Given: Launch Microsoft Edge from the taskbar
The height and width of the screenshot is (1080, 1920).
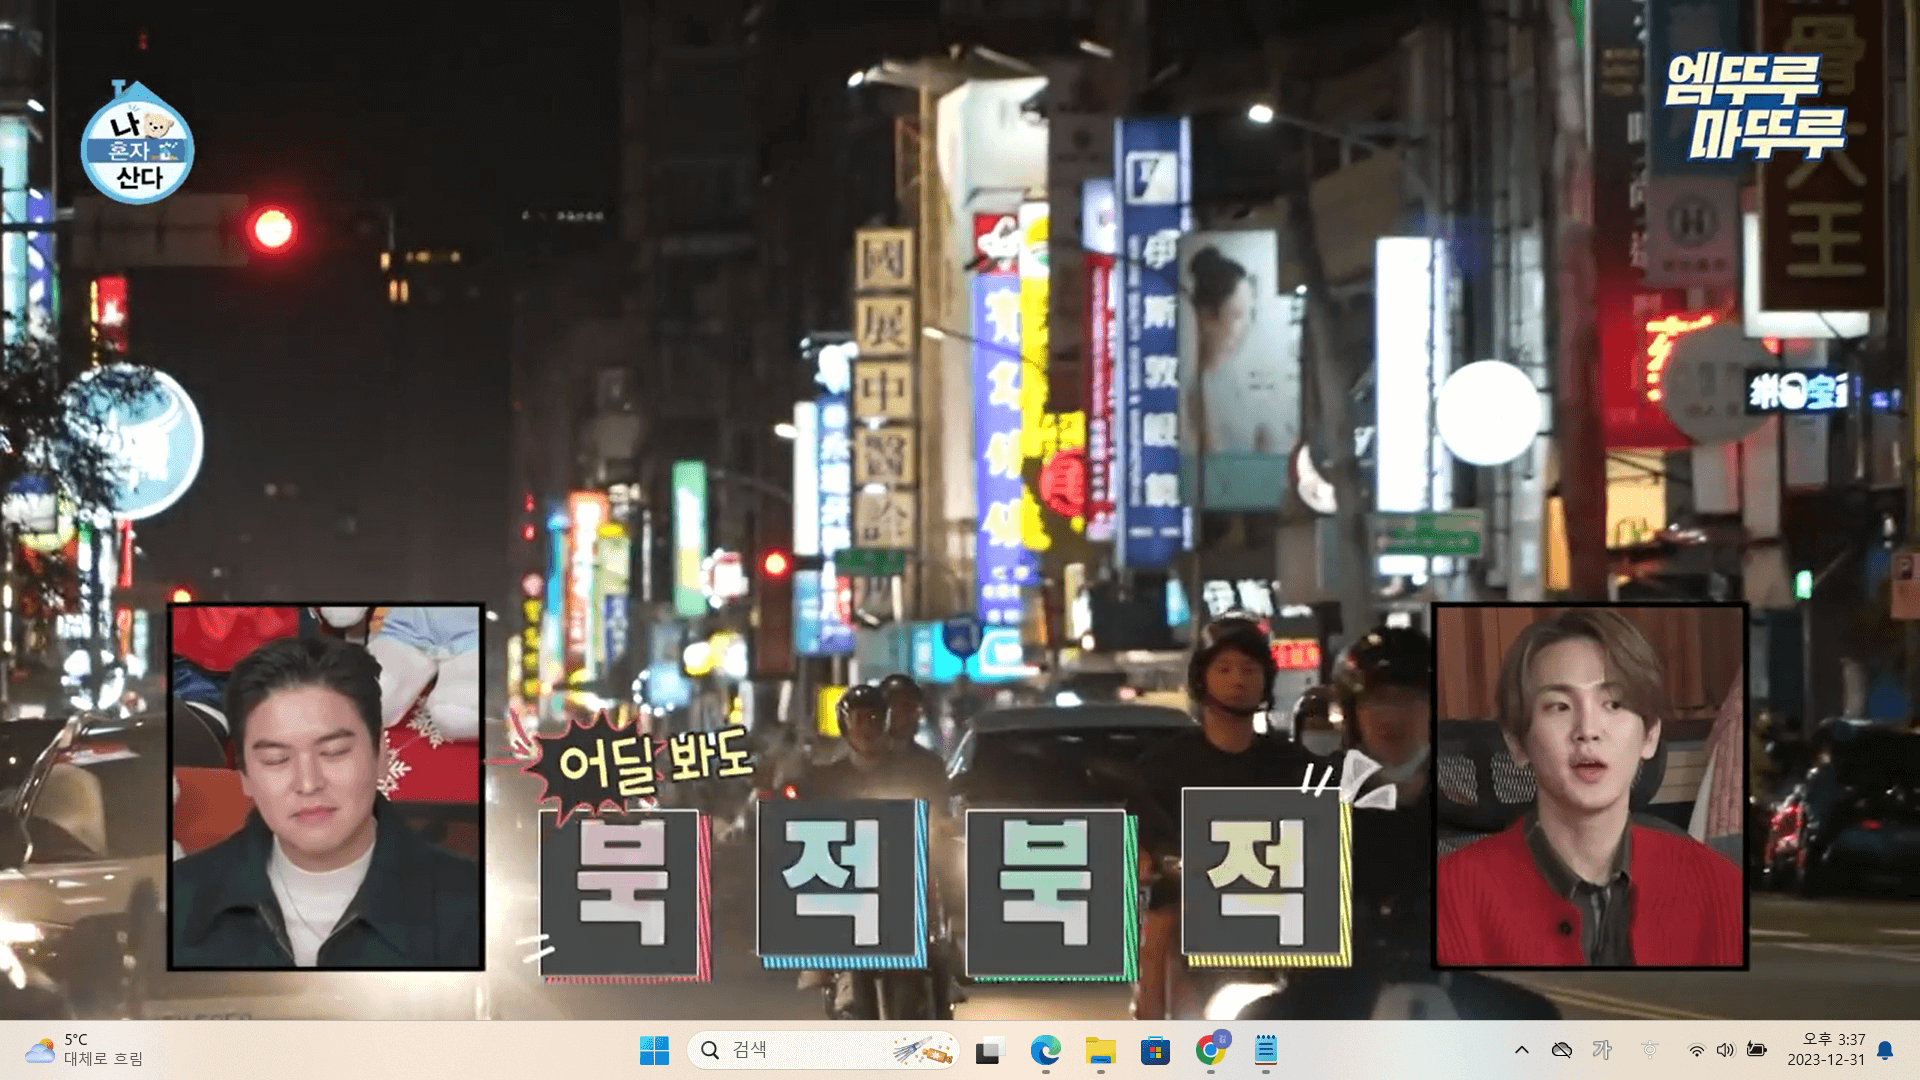Looking at the screenshot, I should tap(1045, 1050).
